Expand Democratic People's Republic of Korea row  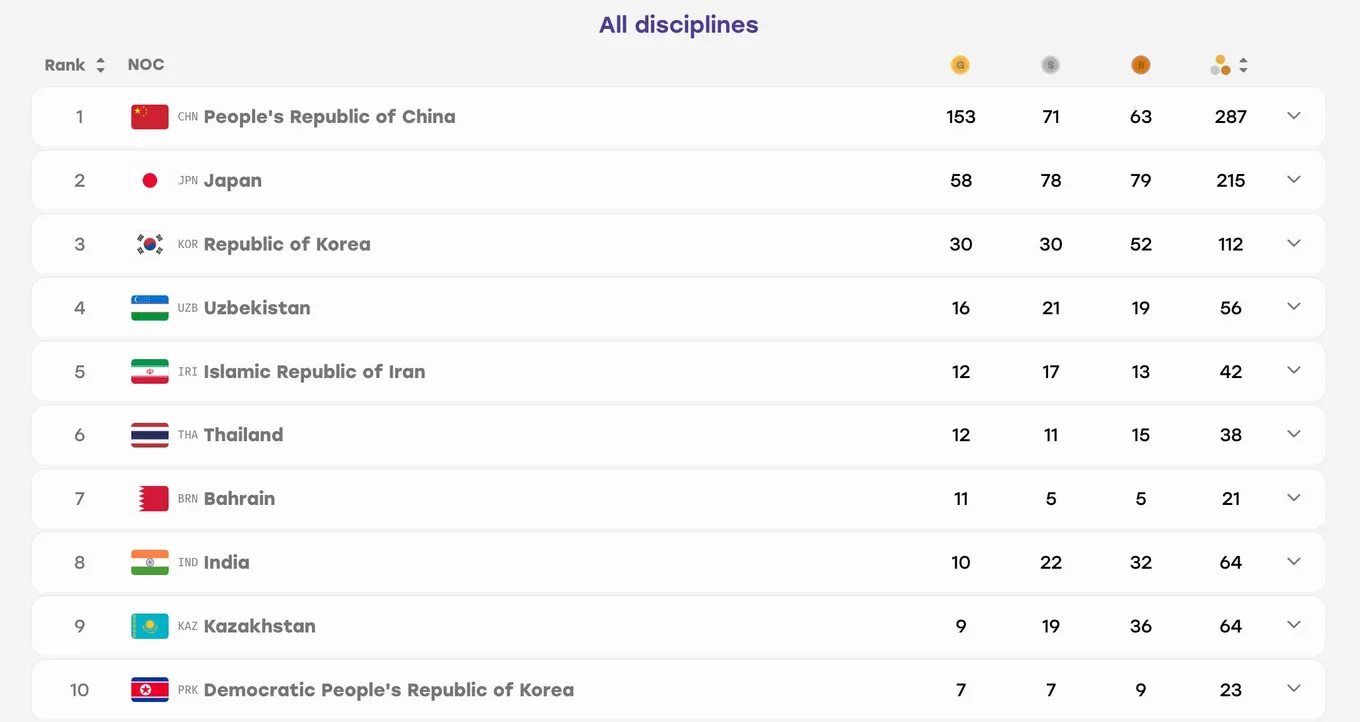[1294, 689]
